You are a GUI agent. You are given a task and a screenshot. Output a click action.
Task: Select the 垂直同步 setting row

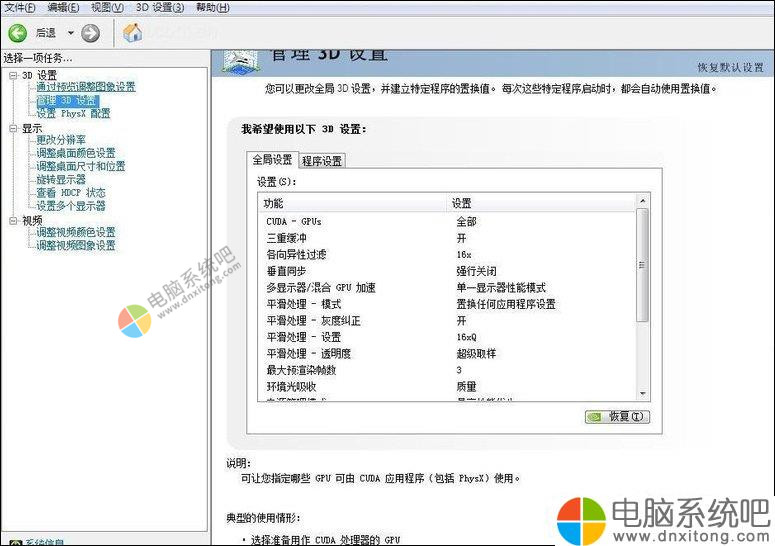447,271
